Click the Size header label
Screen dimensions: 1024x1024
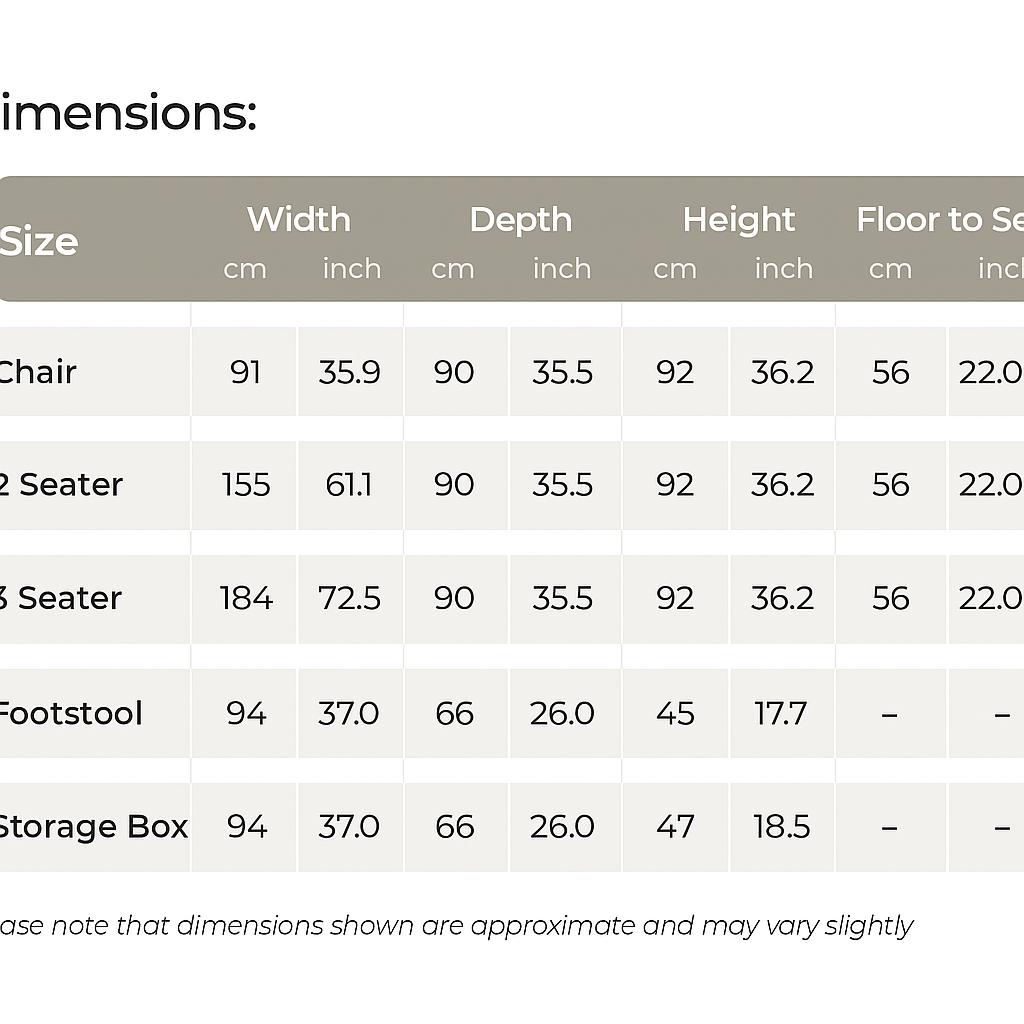pyautogui.click(x=38, y=242)
